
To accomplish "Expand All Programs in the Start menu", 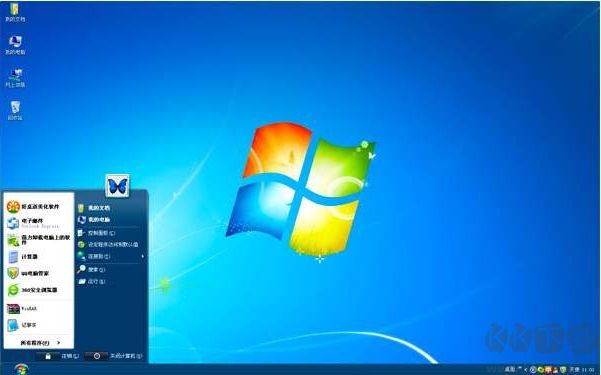I will [40, 343].
